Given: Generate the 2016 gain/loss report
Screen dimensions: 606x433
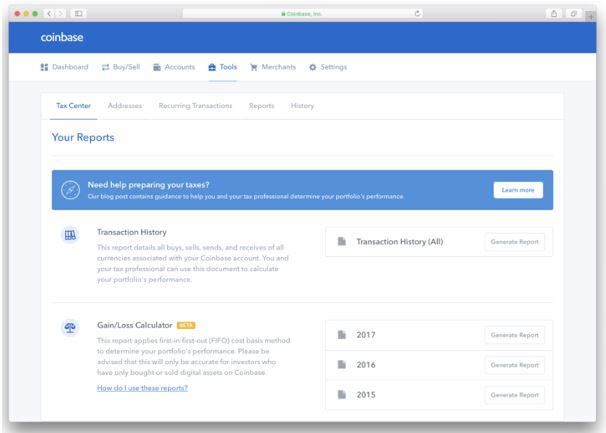Looking at the screenshot, I should pos(514,365).
